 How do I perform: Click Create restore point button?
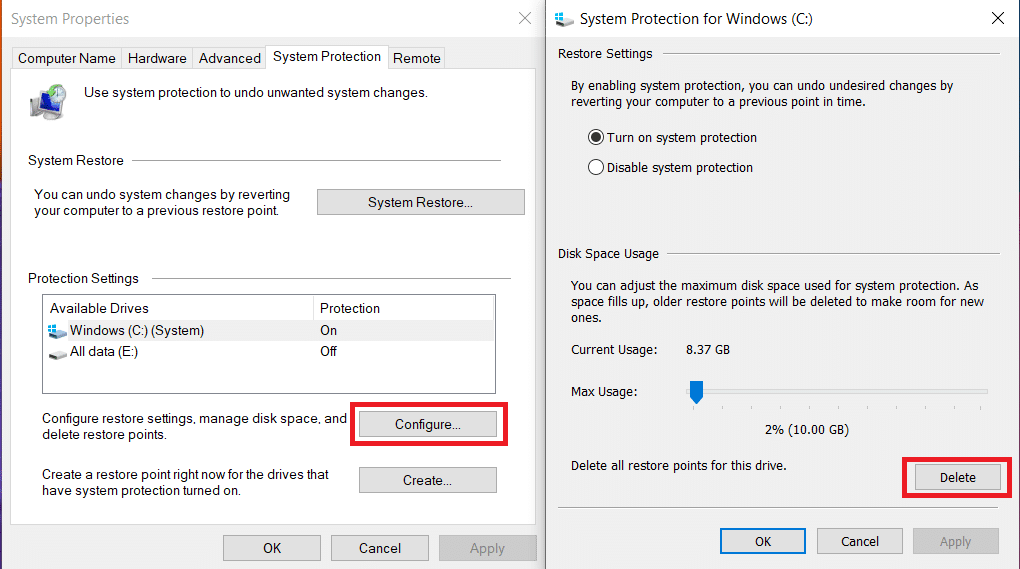428,480
